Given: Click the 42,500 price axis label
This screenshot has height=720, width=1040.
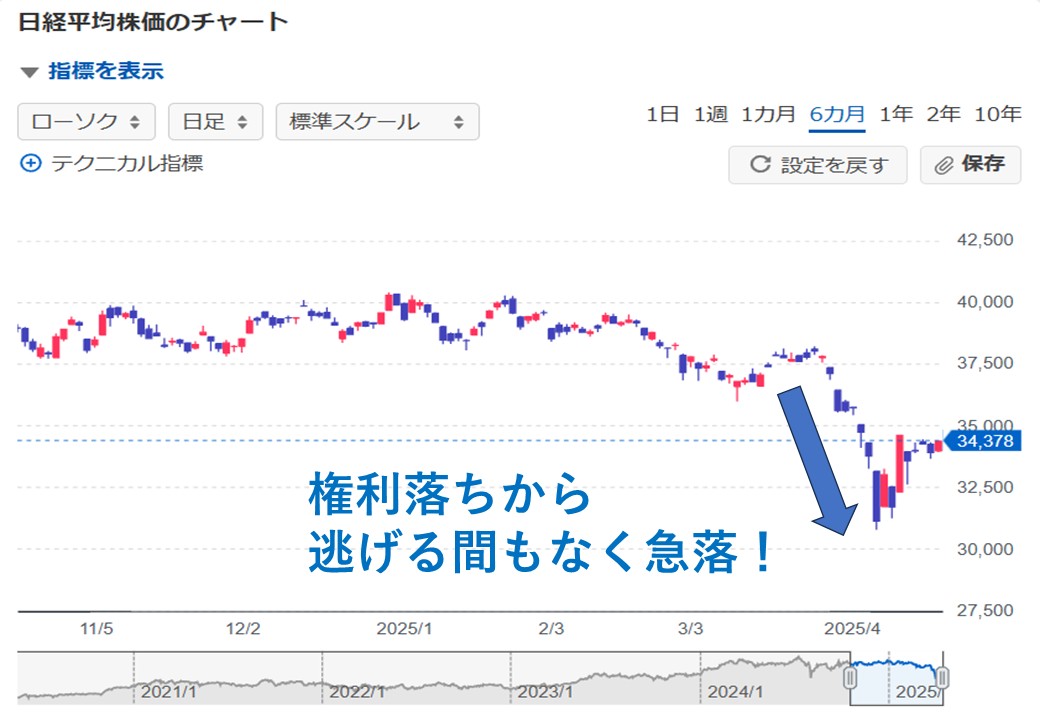Looking at the screenshot, I should (x=985, y=239).
